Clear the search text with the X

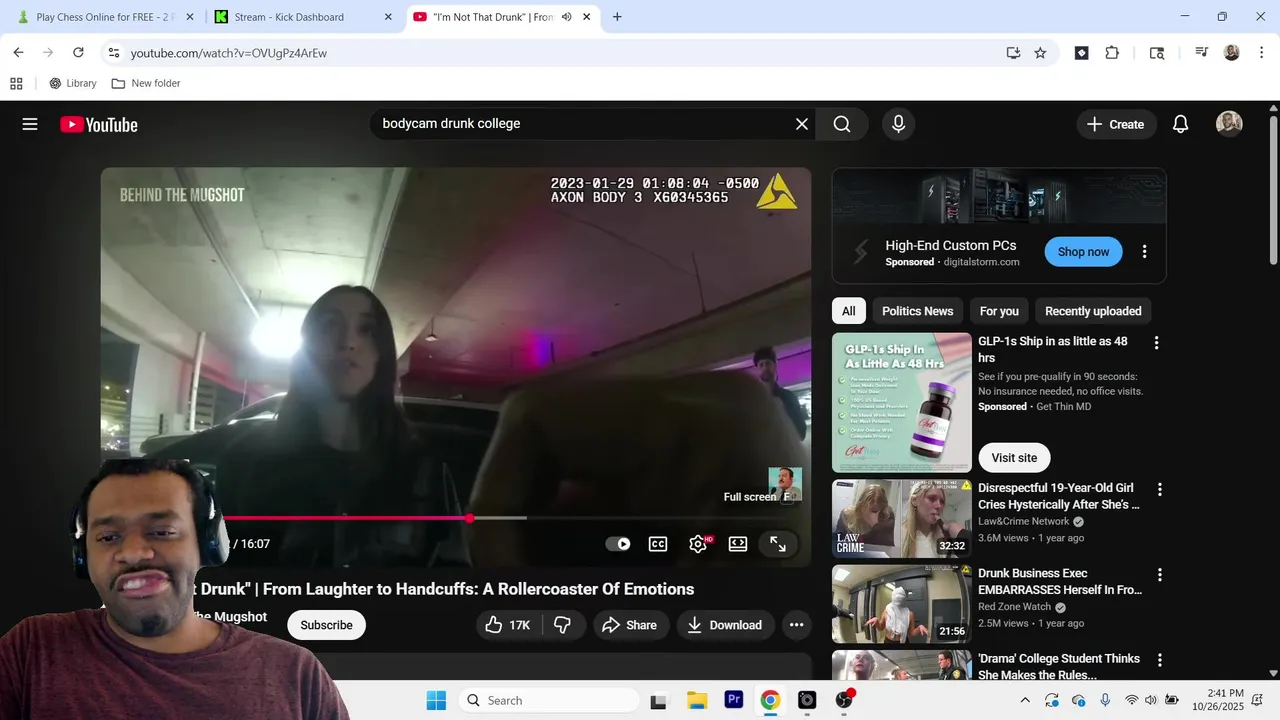(x=802, y=124)
